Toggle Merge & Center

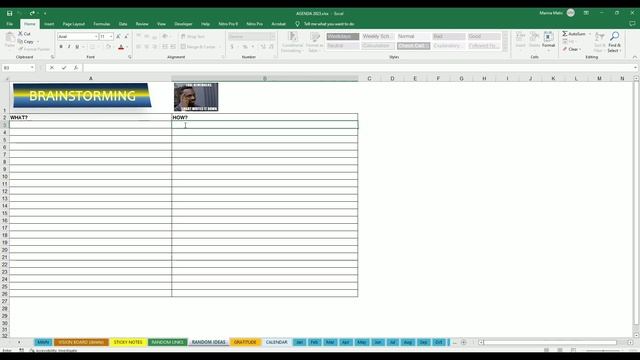coord(198,47)
